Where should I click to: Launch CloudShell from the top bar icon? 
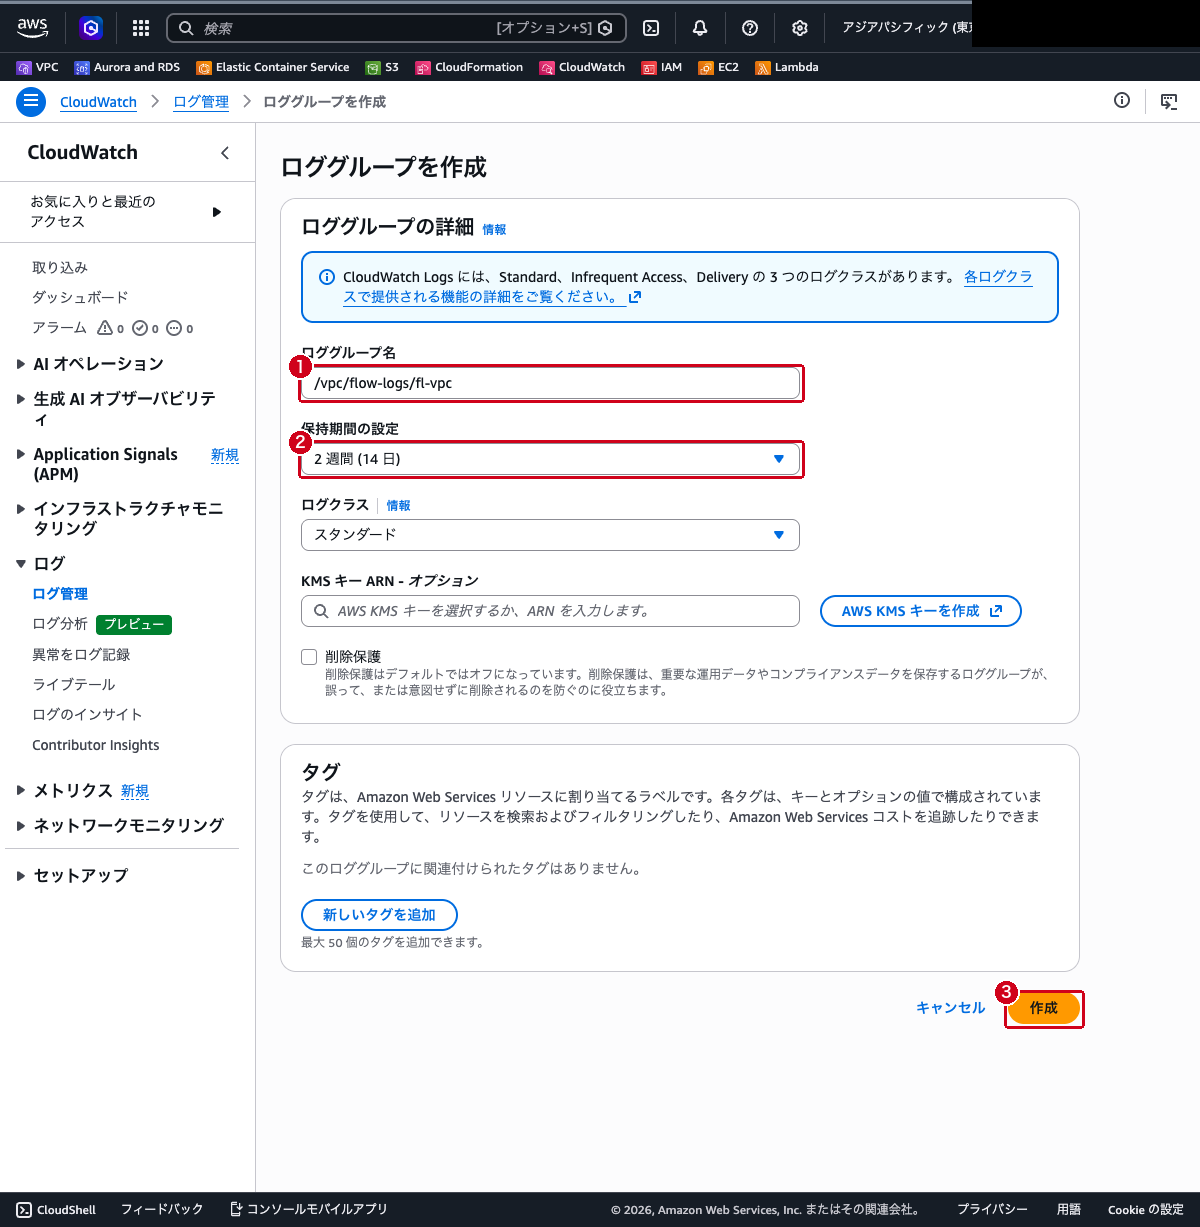pos(651,28)
